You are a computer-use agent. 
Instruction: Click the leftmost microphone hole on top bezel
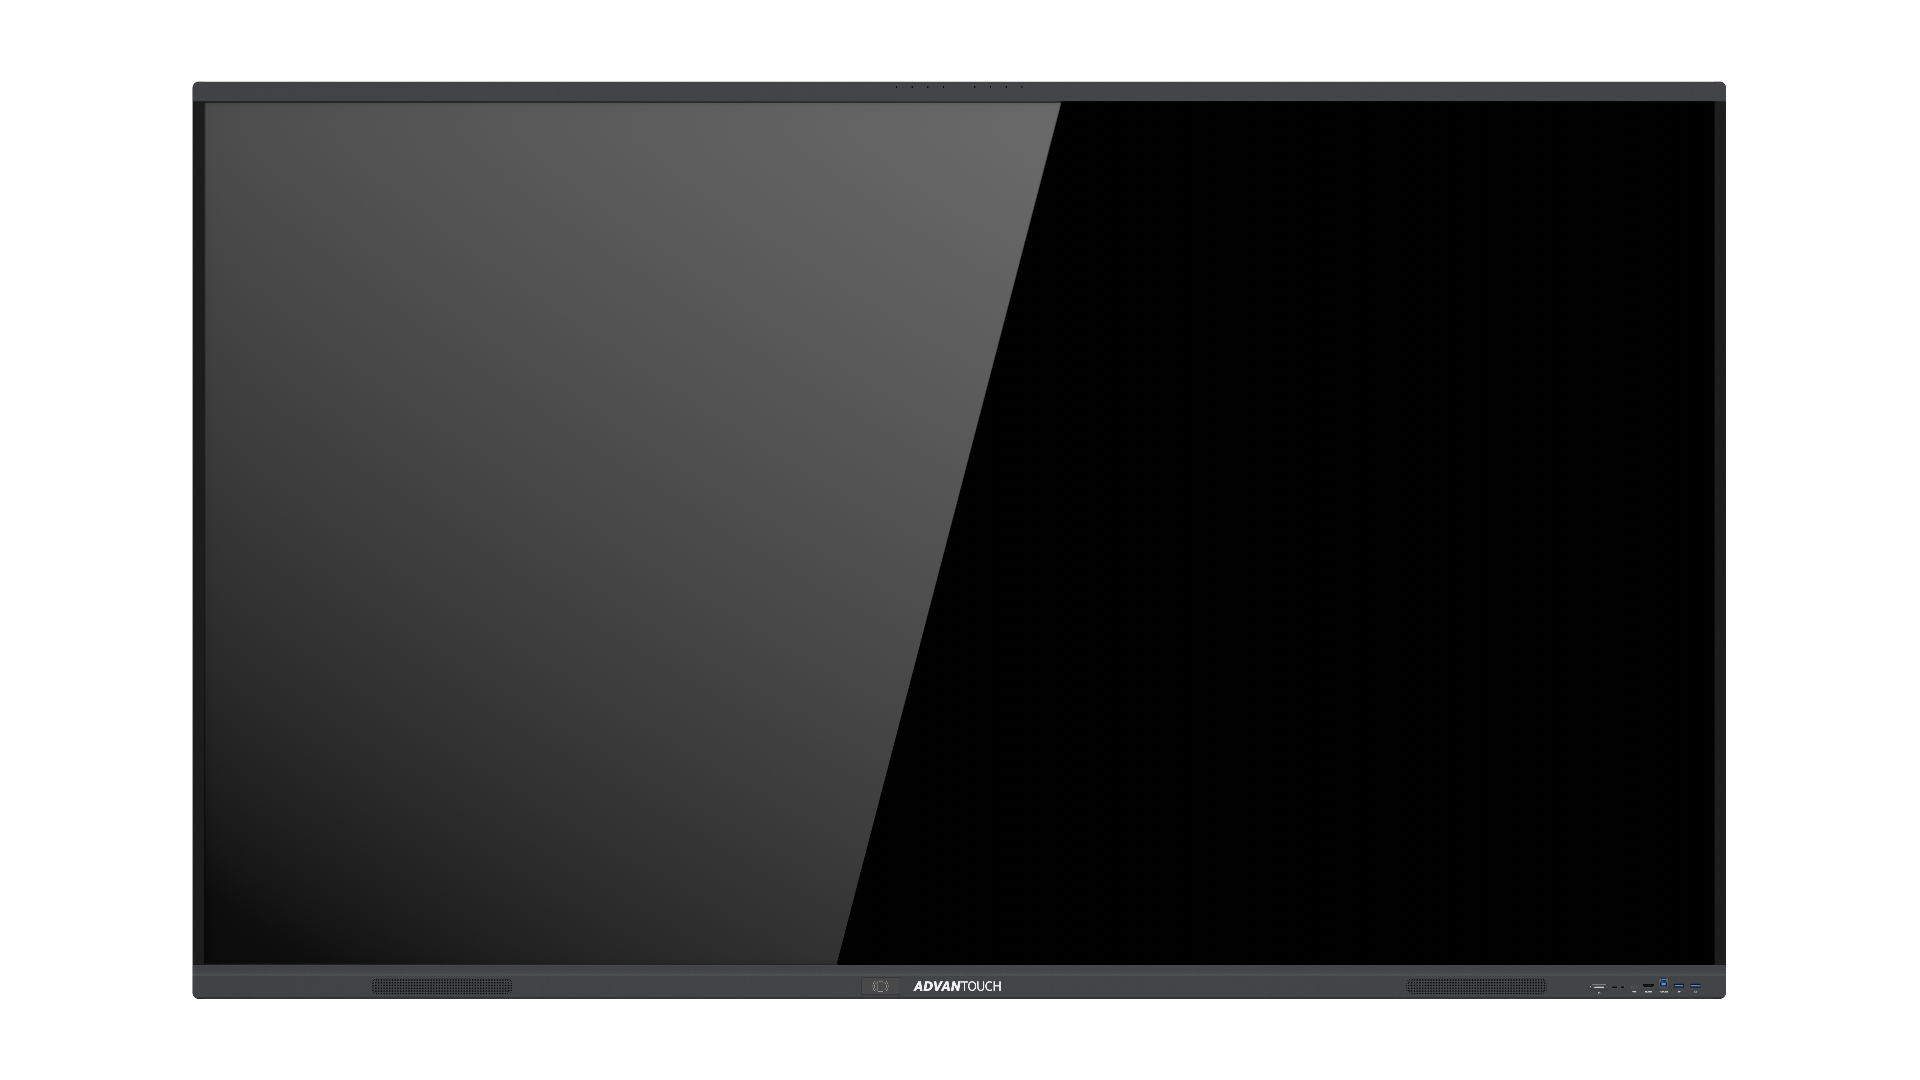(x=896, y=87)
